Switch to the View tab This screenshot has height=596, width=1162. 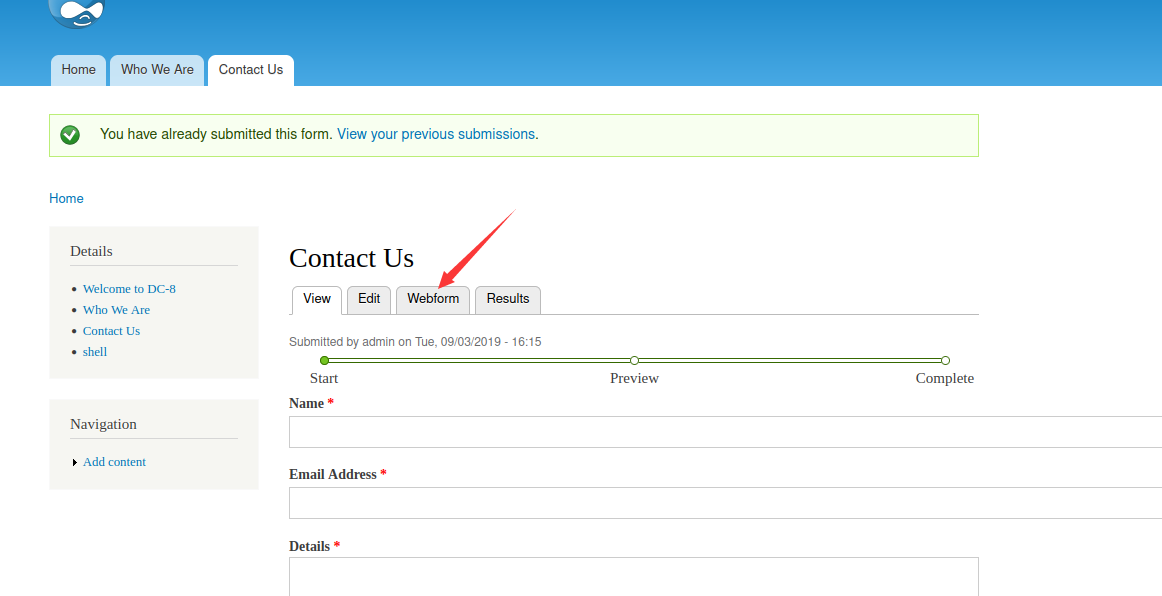click(316, 299)
